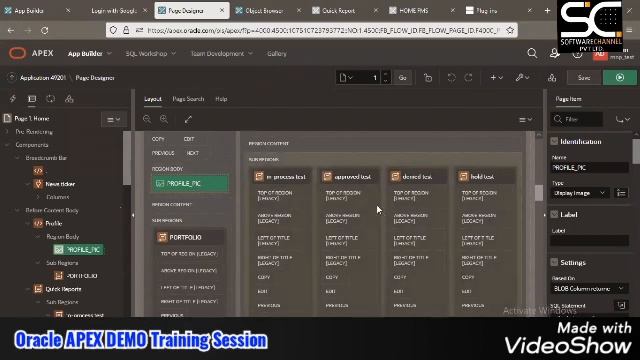
Task: Zoom out the layout view
Action: coord(147,119)
